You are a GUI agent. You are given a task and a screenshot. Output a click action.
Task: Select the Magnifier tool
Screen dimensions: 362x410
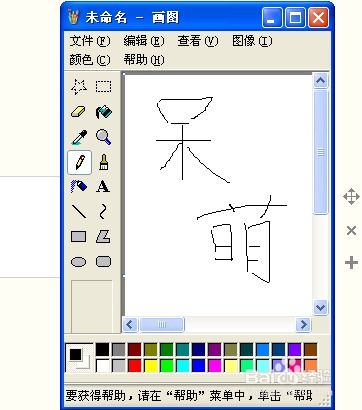tap(103, 137)
